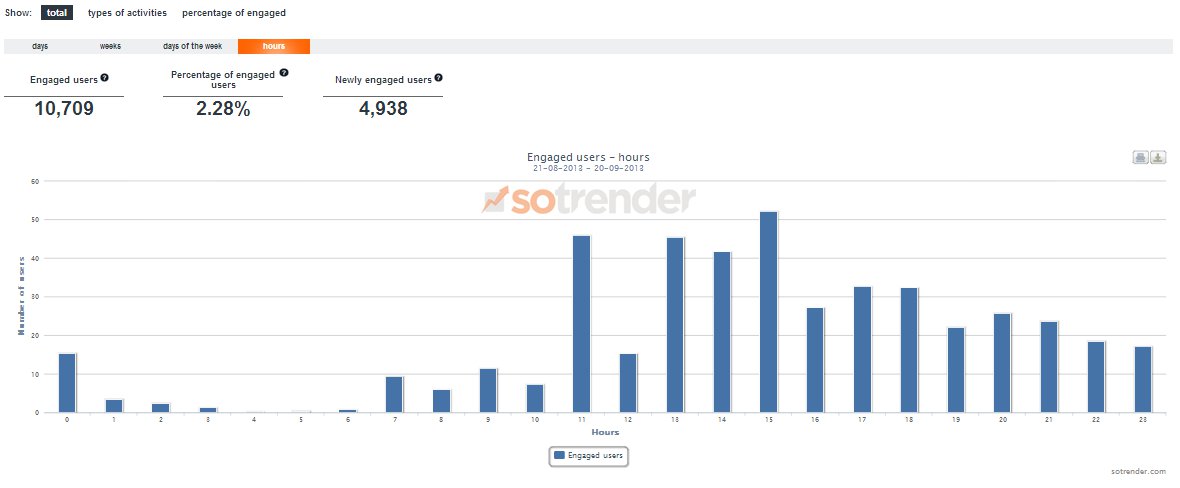Click the bar for hour 23
This screenshot has height=488, width=1180.
coord(1142,379)
